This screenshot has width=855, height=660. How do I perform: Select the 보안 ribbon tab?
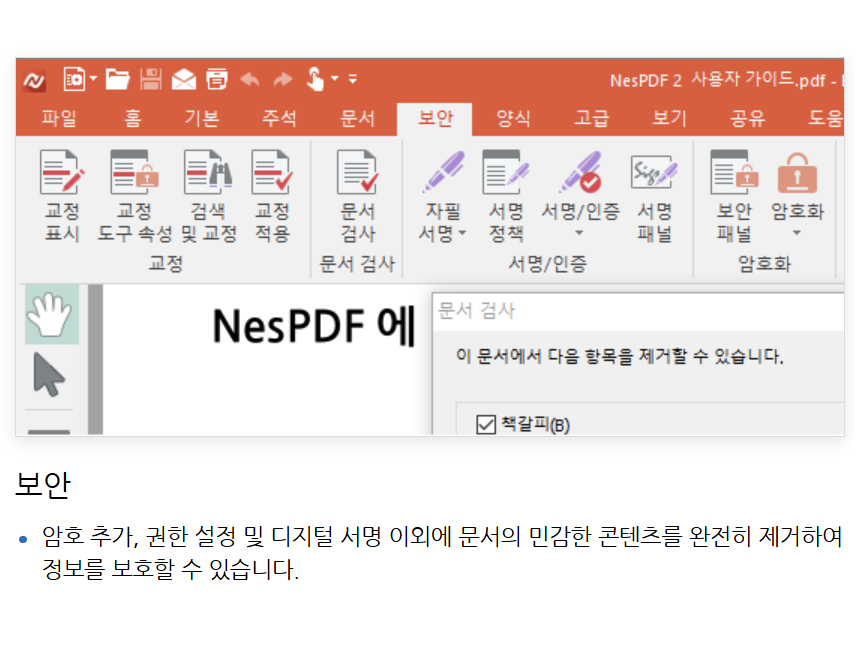pyautogui.click(x=435, y=118)
